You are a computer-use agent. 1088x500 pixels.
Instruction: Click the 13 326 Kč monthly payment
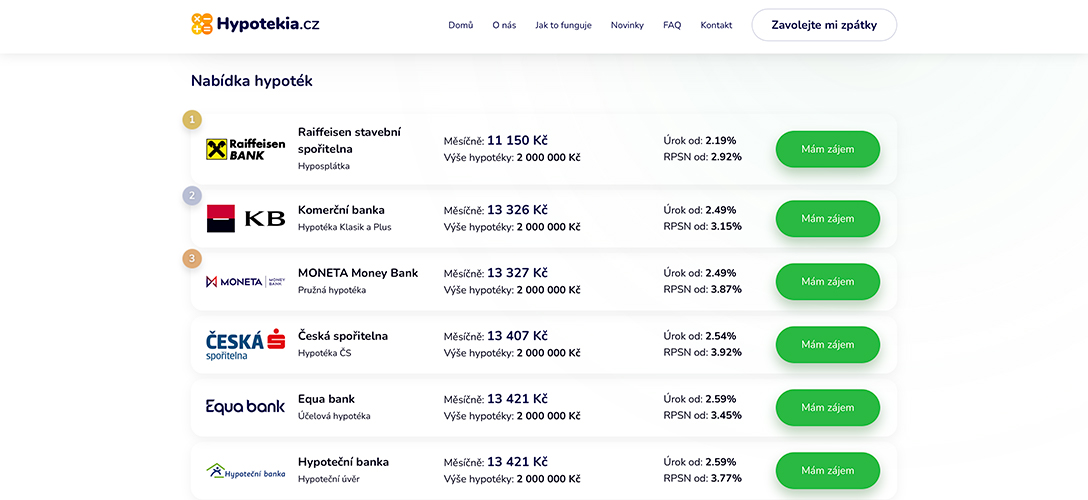pos(517,209)
